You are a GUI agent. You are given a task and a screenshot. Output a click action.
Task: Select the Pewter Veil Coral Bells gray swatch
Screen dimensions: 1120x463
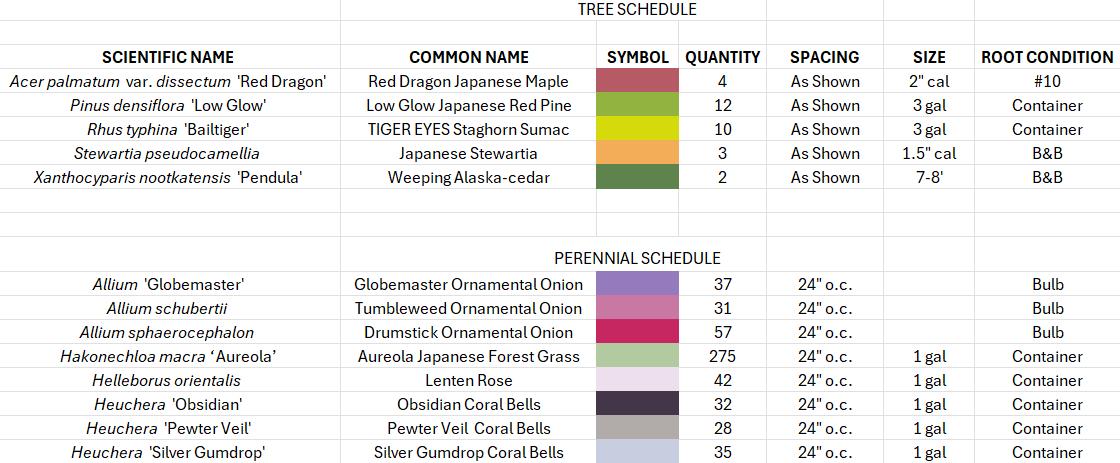click(637, 428)
